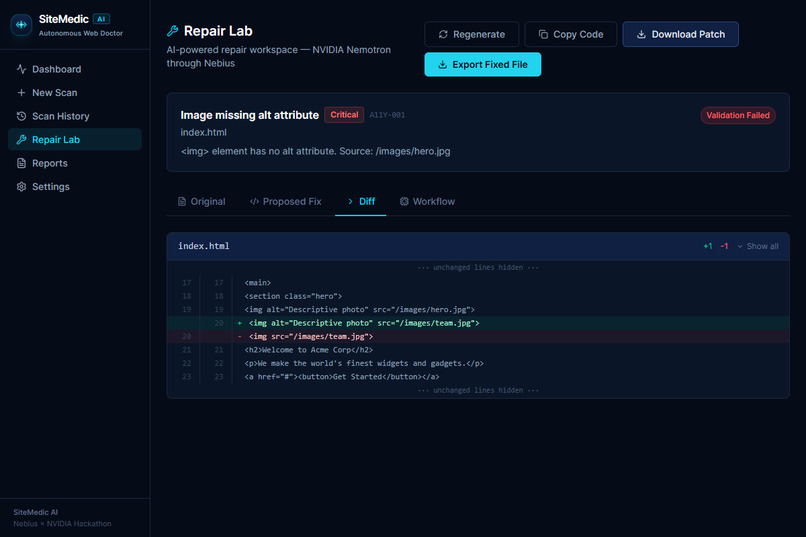Screen dimensions: 806x537
Task: Select Repair Lab in sidebar
Action: pos(75,140)
